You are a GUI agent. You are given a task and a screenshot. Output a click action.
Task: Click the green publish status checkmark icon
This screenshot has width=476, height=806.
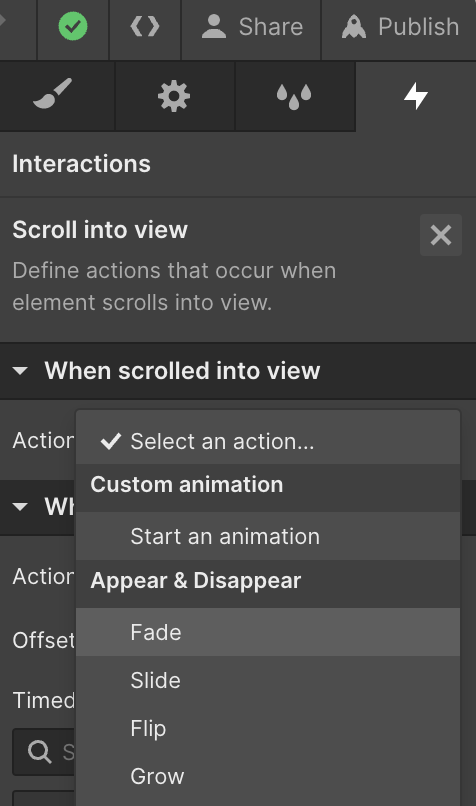[x=73, y=26]
